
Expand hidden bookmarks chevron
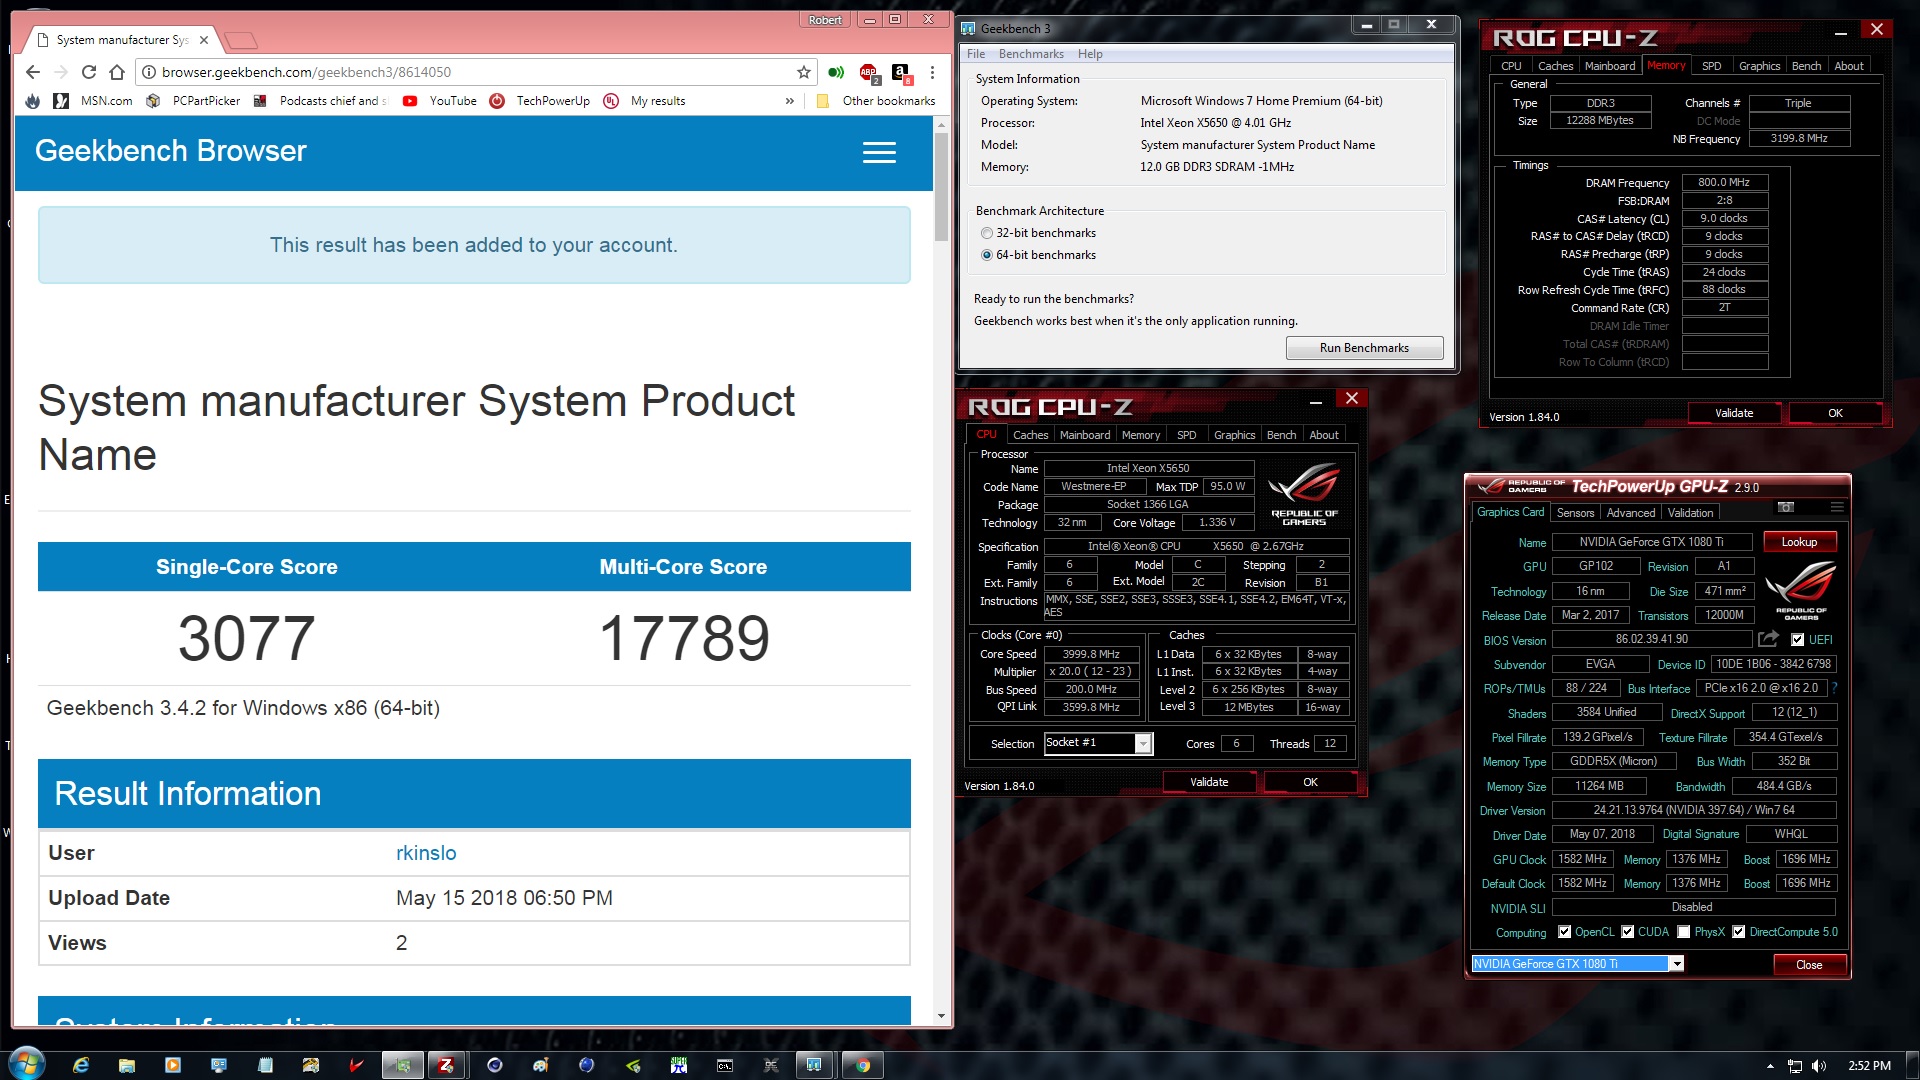[790, 101]
